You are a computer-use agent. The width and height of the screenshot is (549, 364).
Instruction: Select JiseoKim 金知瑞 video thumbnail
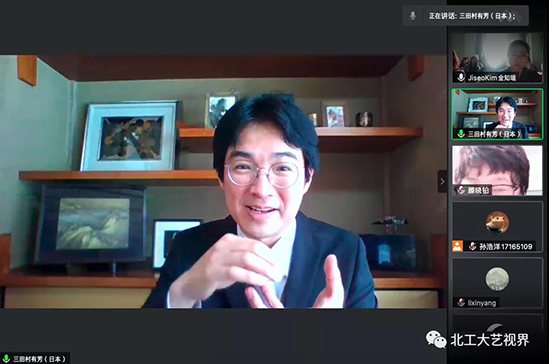pos(497,58)
